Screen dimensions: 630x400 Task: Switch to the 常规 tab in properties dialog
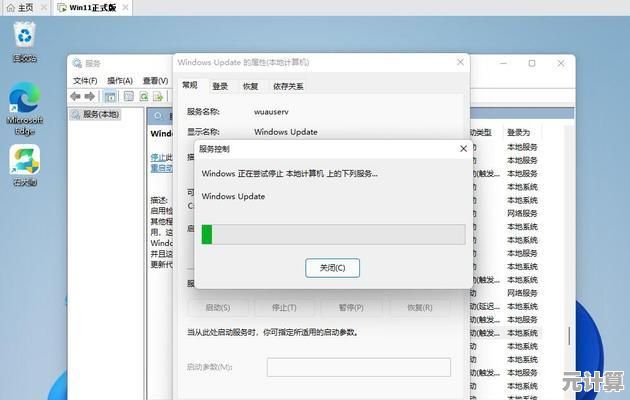point(190,85)
